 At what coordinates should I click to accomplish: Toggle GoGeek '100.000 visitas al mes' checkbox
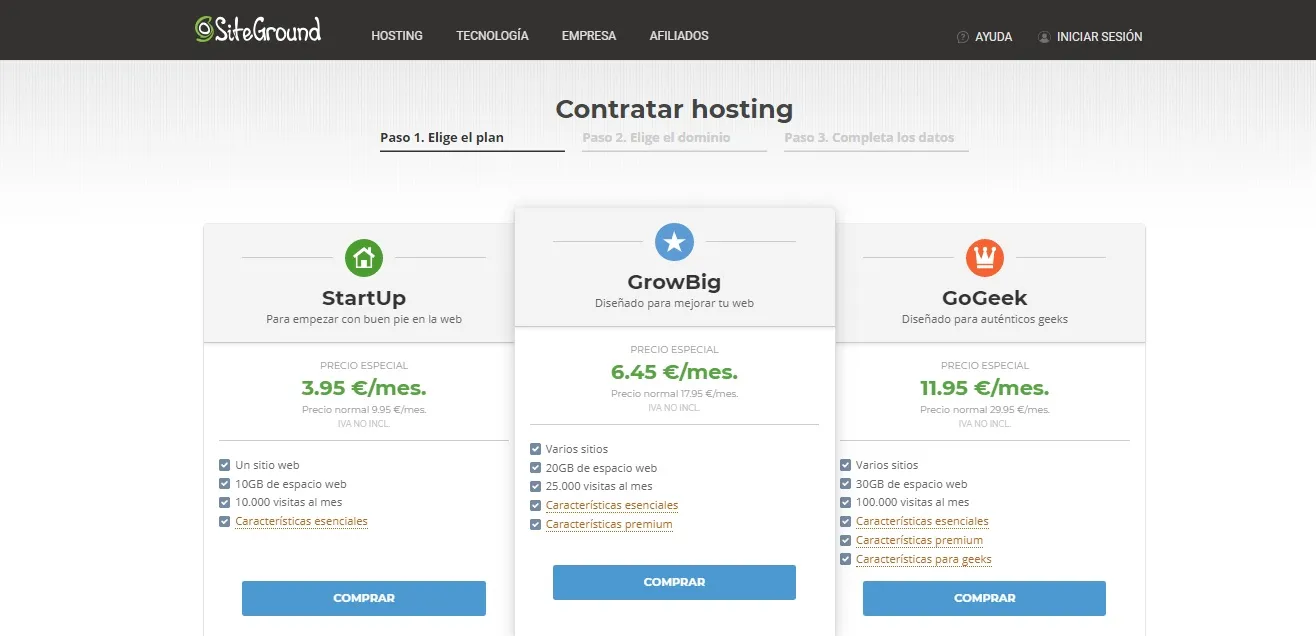click(846, 503)
